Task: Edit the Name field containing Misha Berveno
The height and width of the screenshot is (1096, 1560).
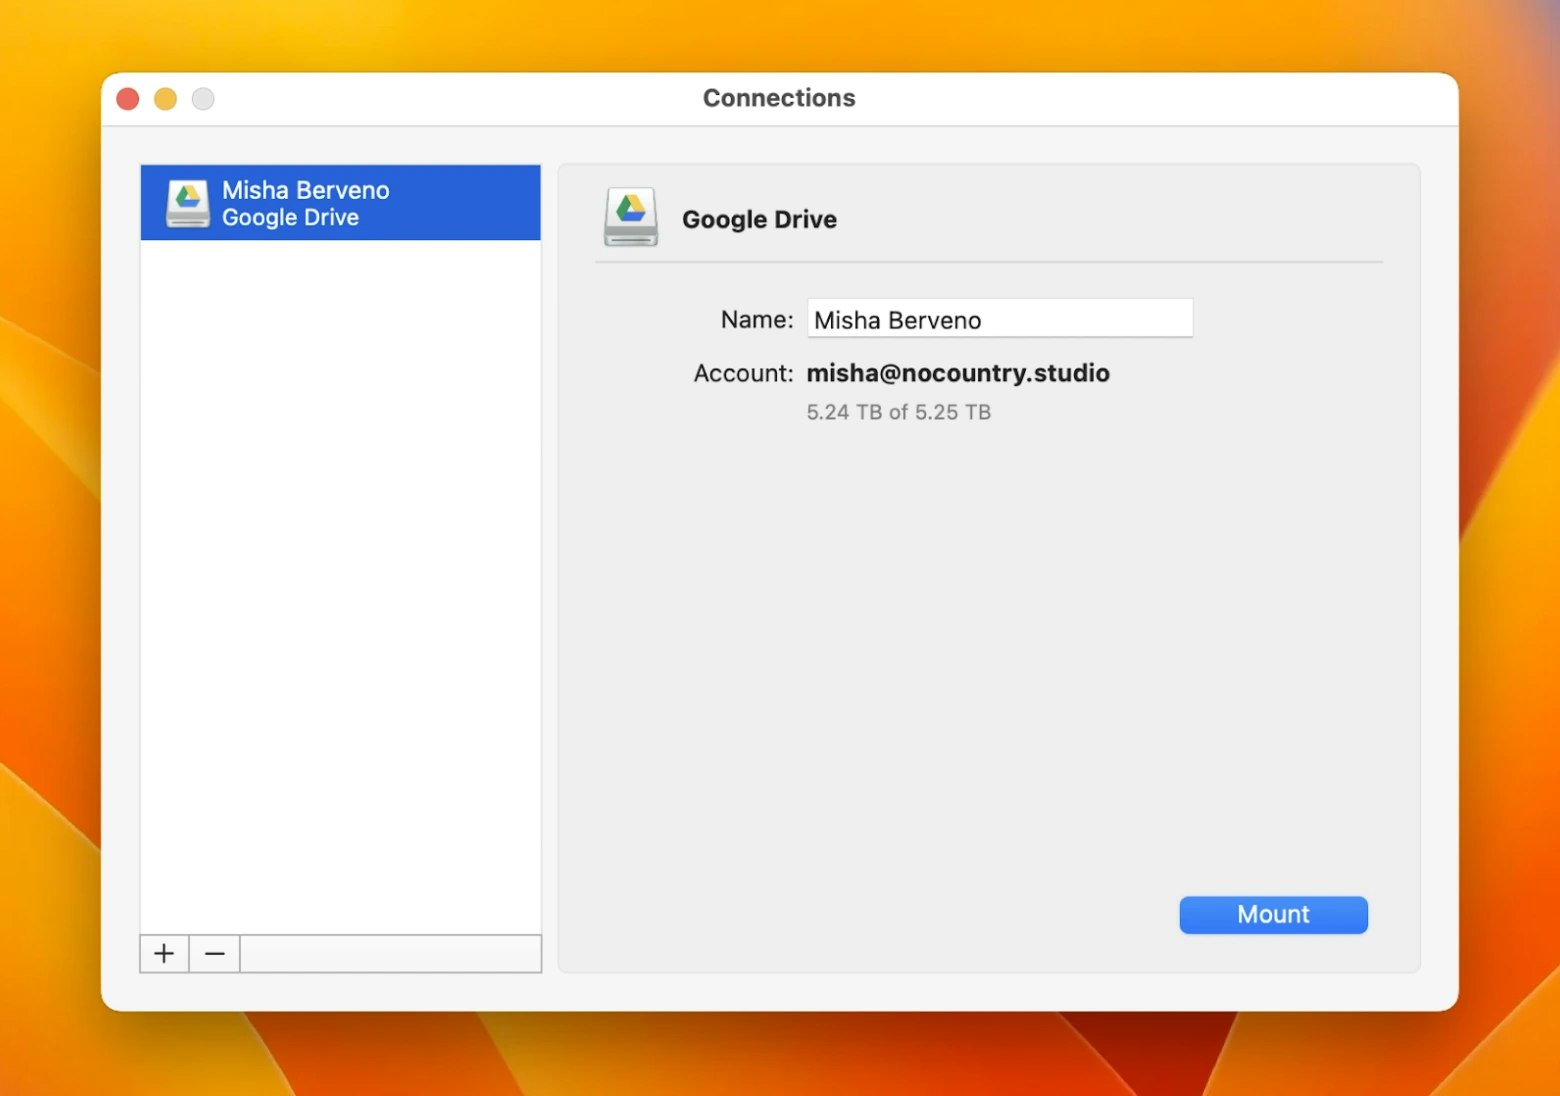Action: click(x=1000, y=319)
